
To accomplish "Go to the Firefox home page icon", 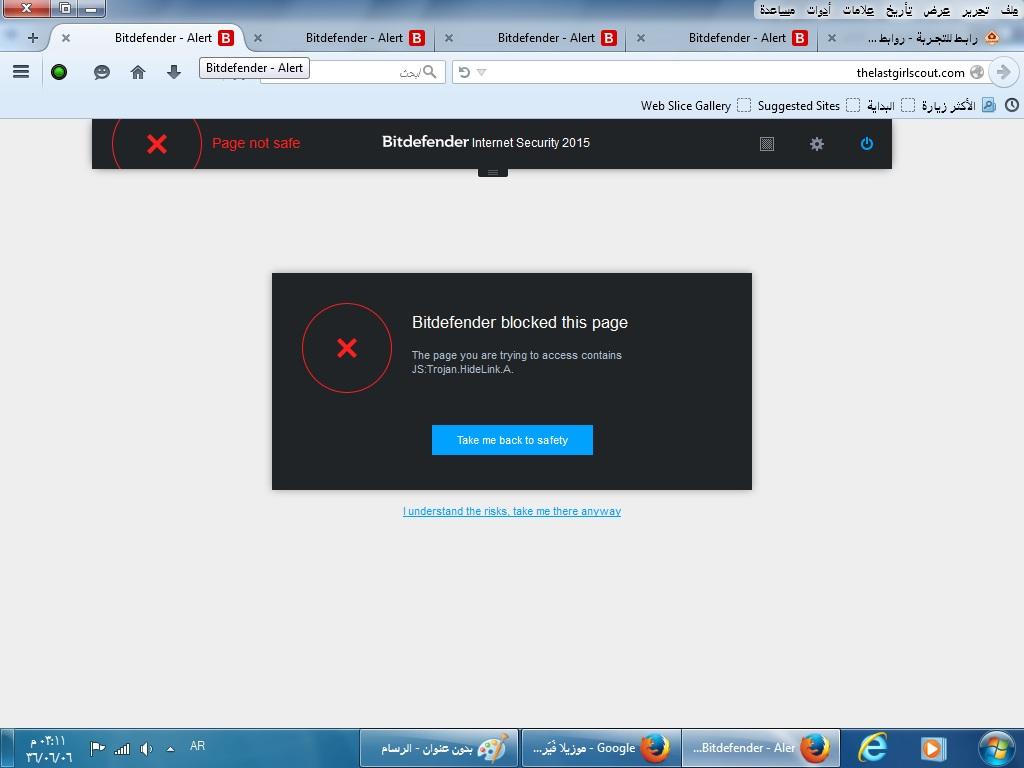I will (138, 72).
